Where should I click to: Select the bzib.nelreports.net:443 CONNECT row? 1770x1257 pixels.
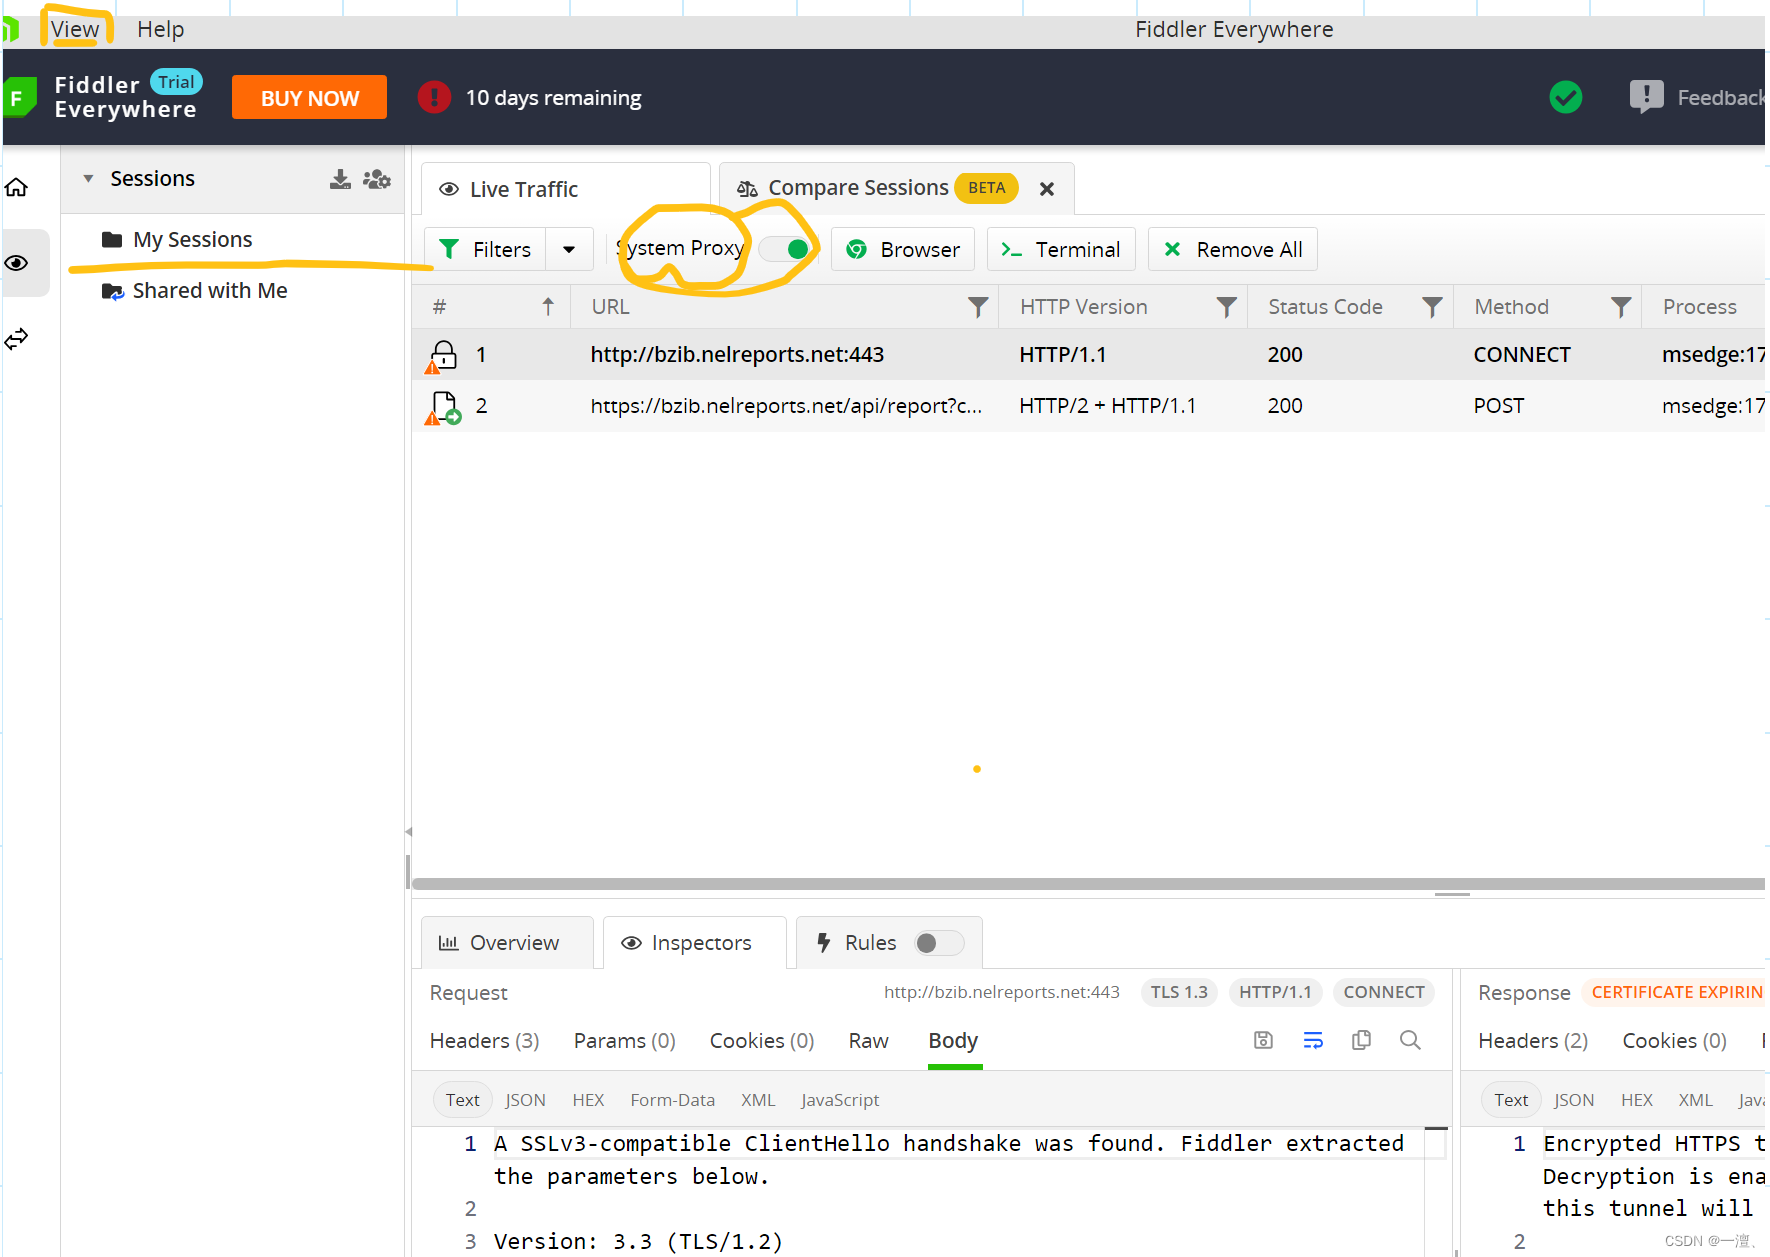1088,354
